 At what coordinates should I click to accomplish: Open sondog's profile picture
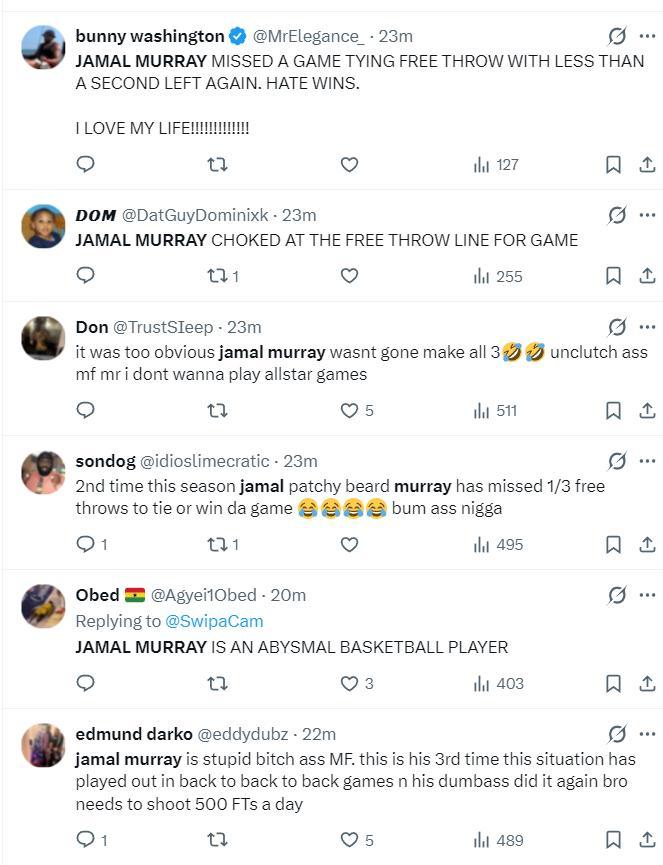pos(43,472)
